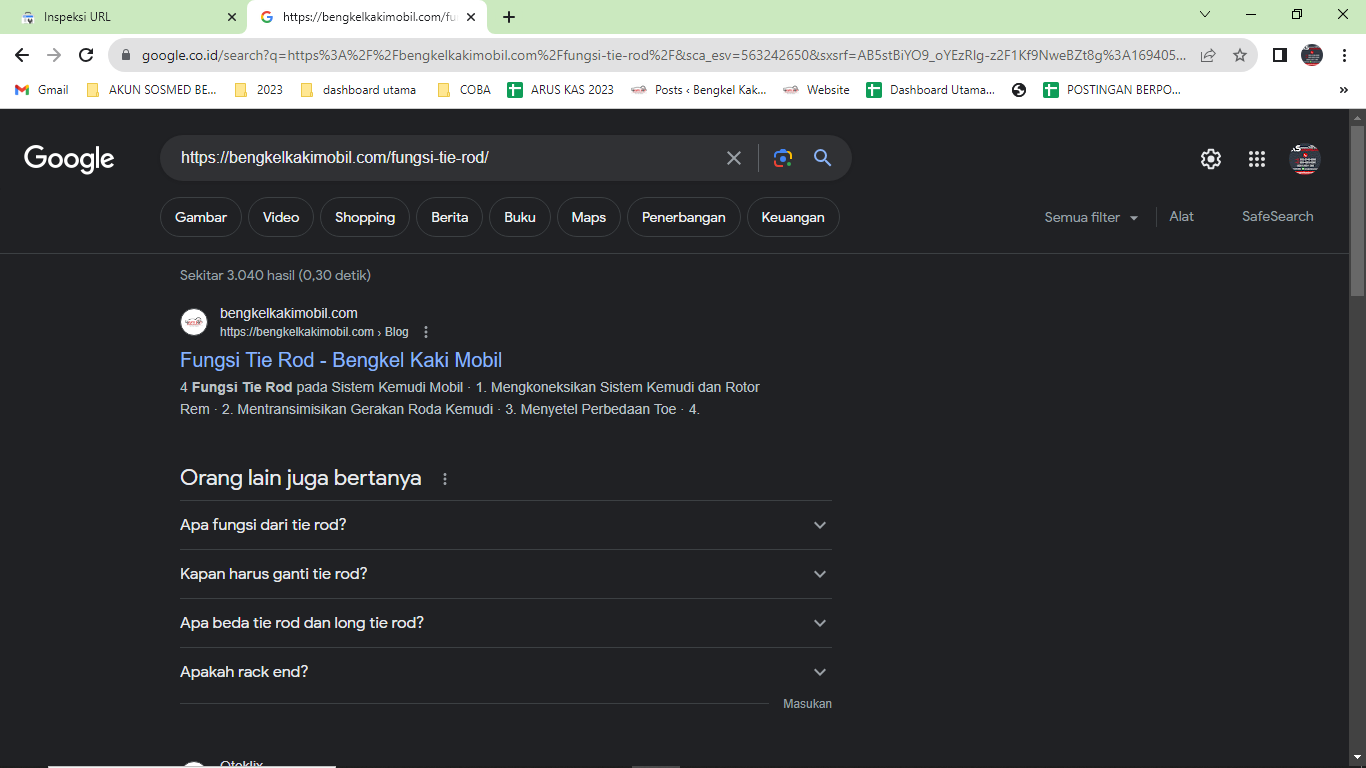Click the Alat tools button
Image resolution: width=1366 pixels, height=768 pixels.
pos(1182,217)
